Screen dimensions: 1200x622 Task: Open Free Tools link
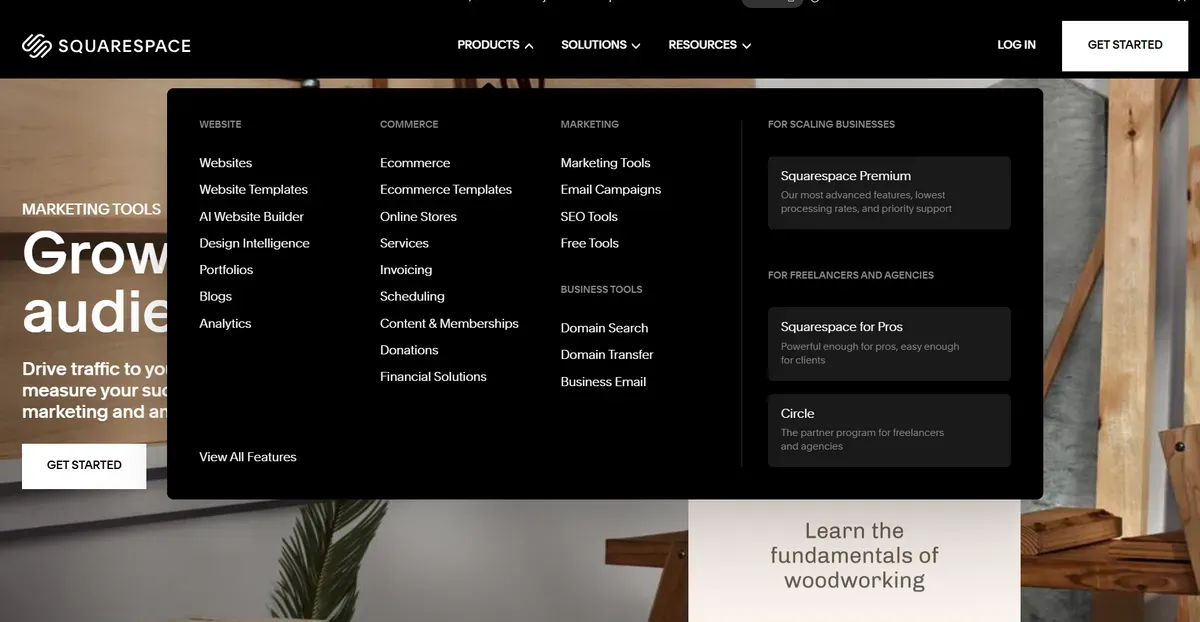590,243
